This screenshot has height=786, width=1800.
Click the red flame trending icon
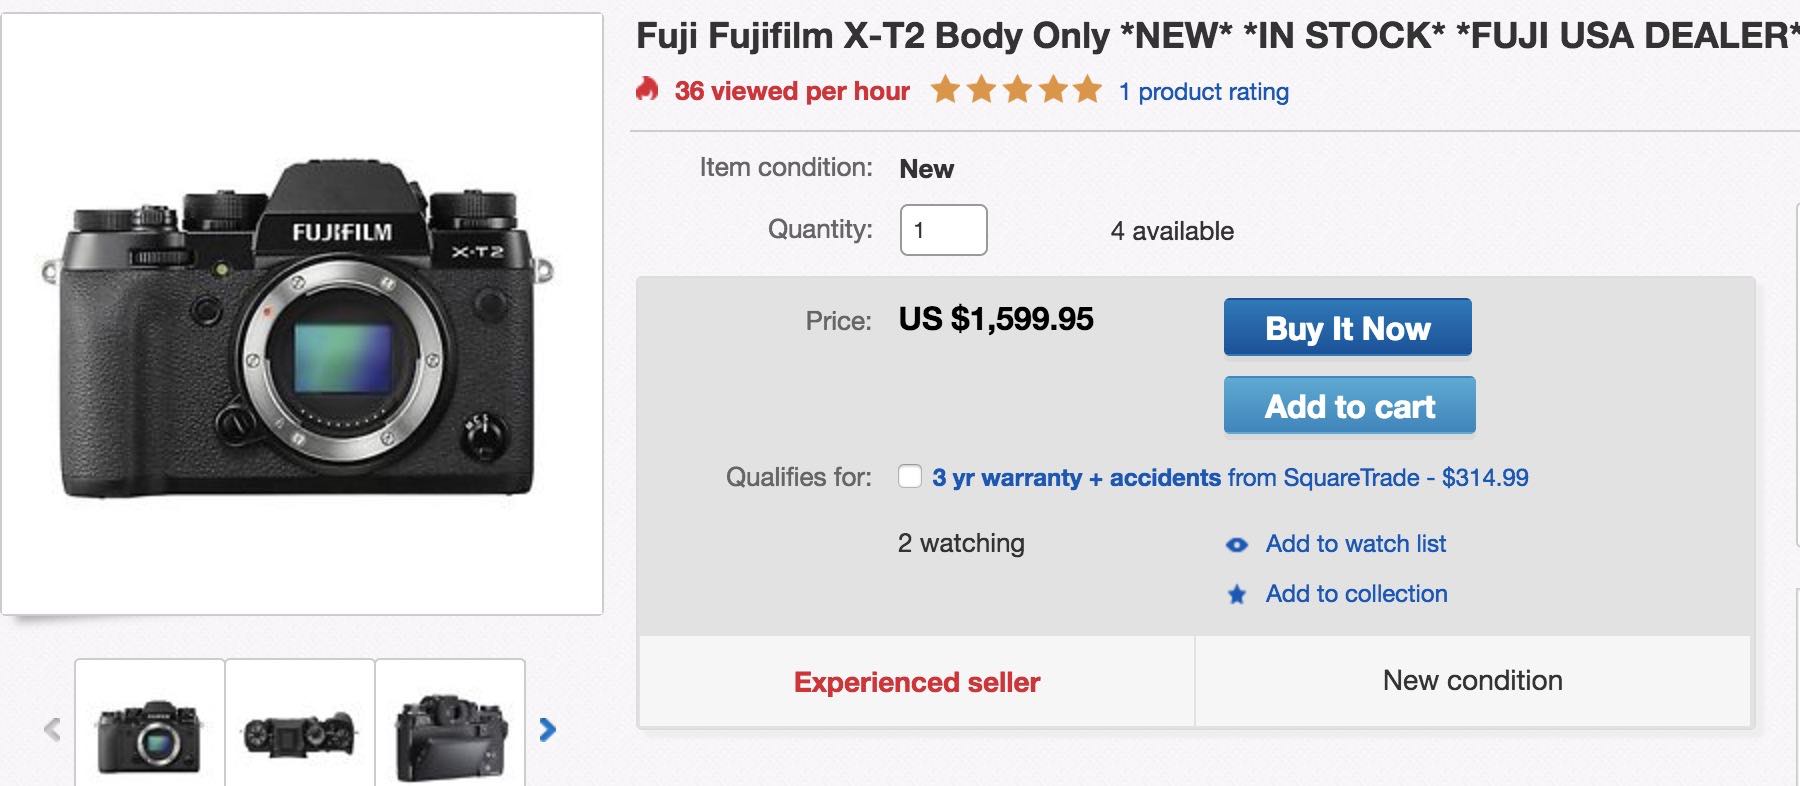(647, 90)
